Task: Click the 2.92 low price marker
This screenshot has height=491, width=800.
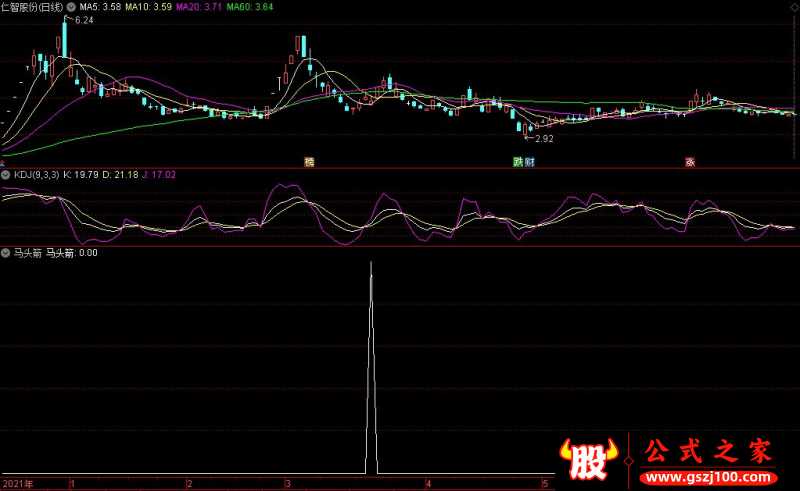Action: [543, 139]
